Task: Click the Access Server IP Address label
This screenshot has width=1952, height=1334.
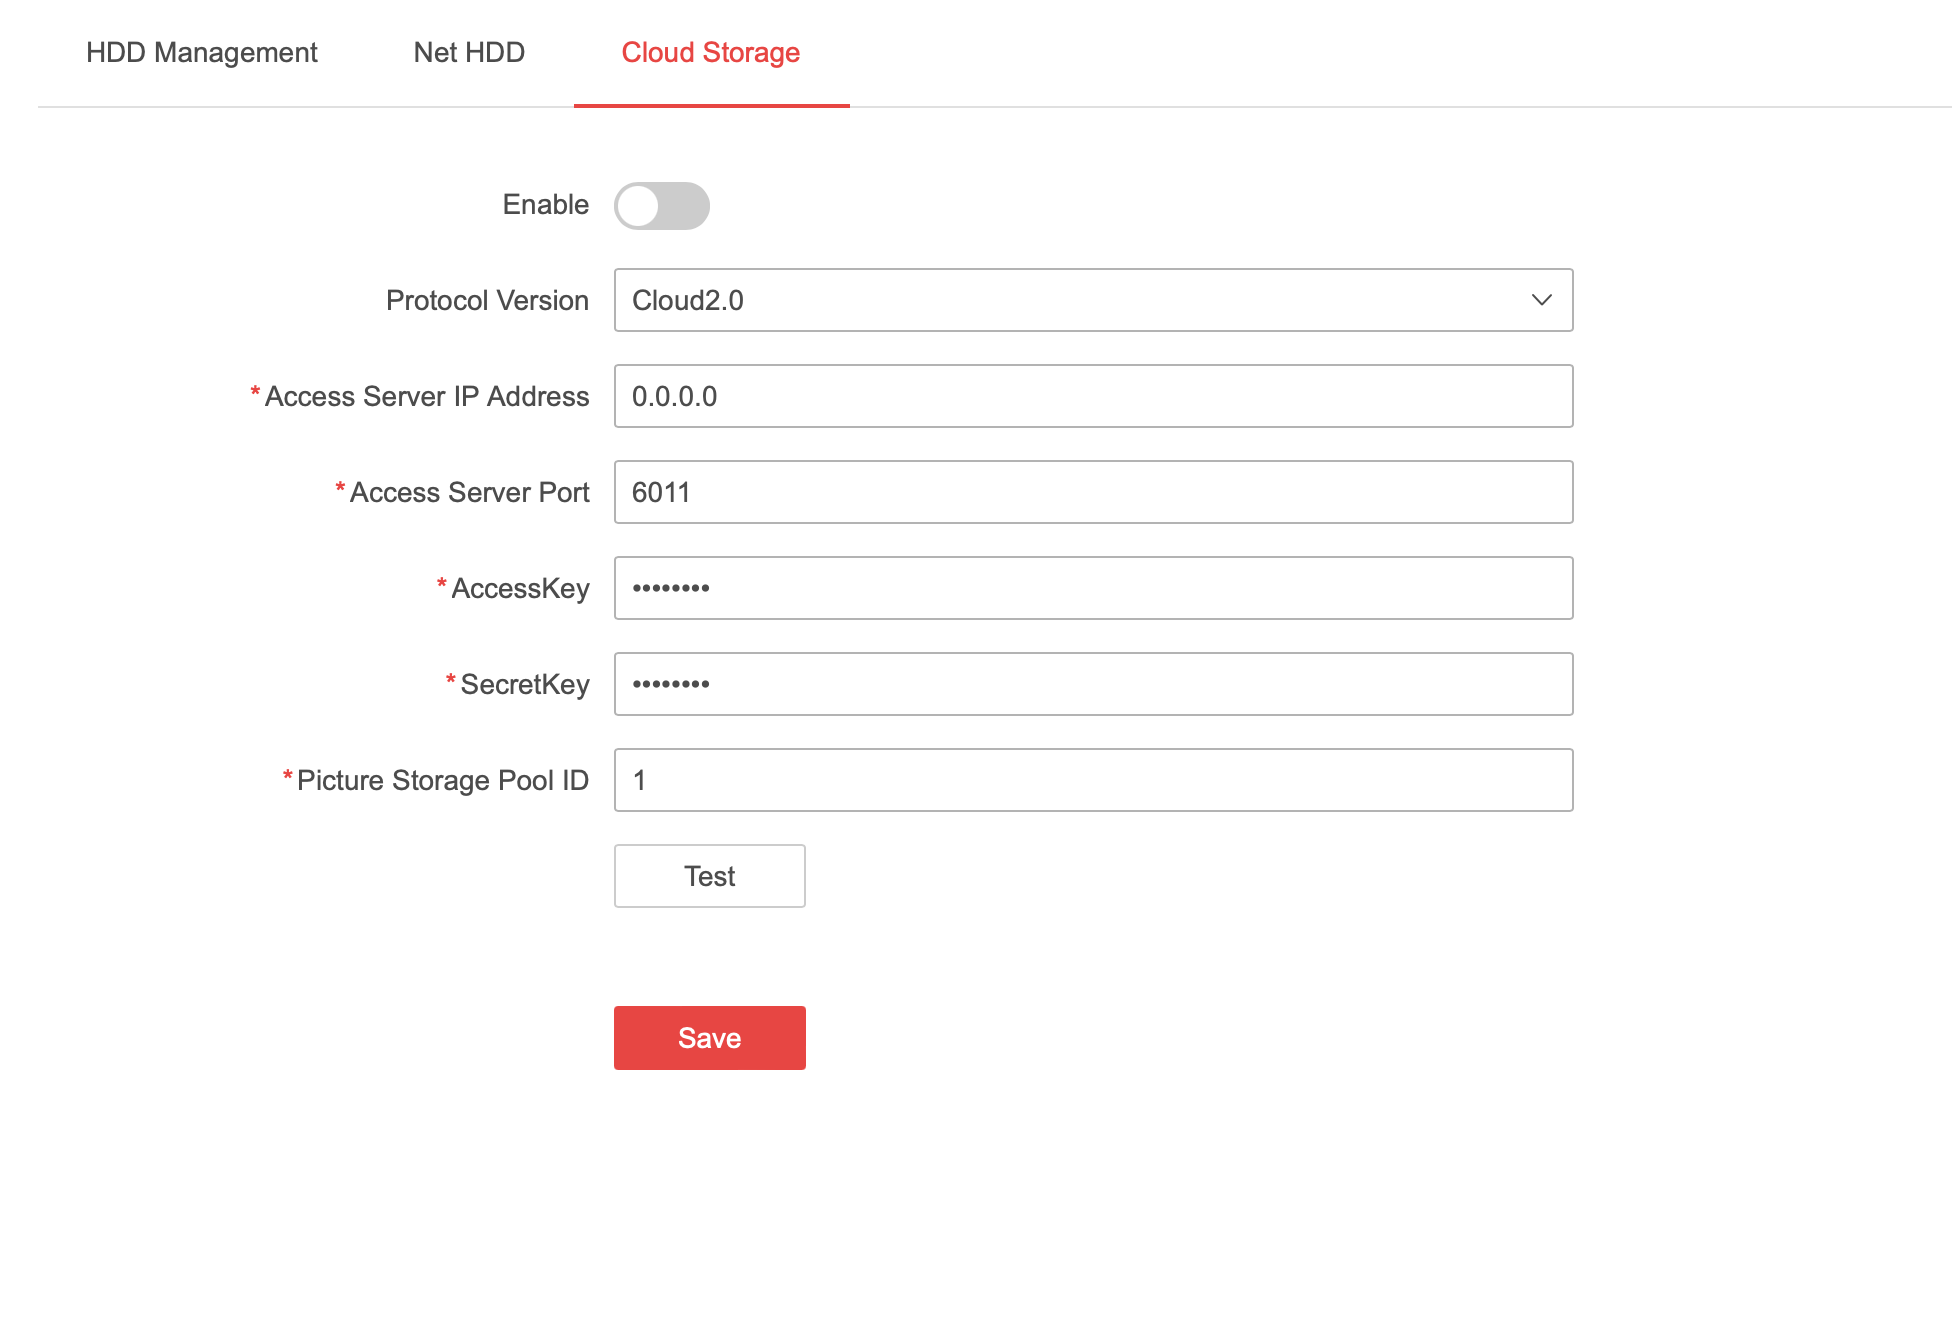Action: pyautogui.click(x=426, y=397)
